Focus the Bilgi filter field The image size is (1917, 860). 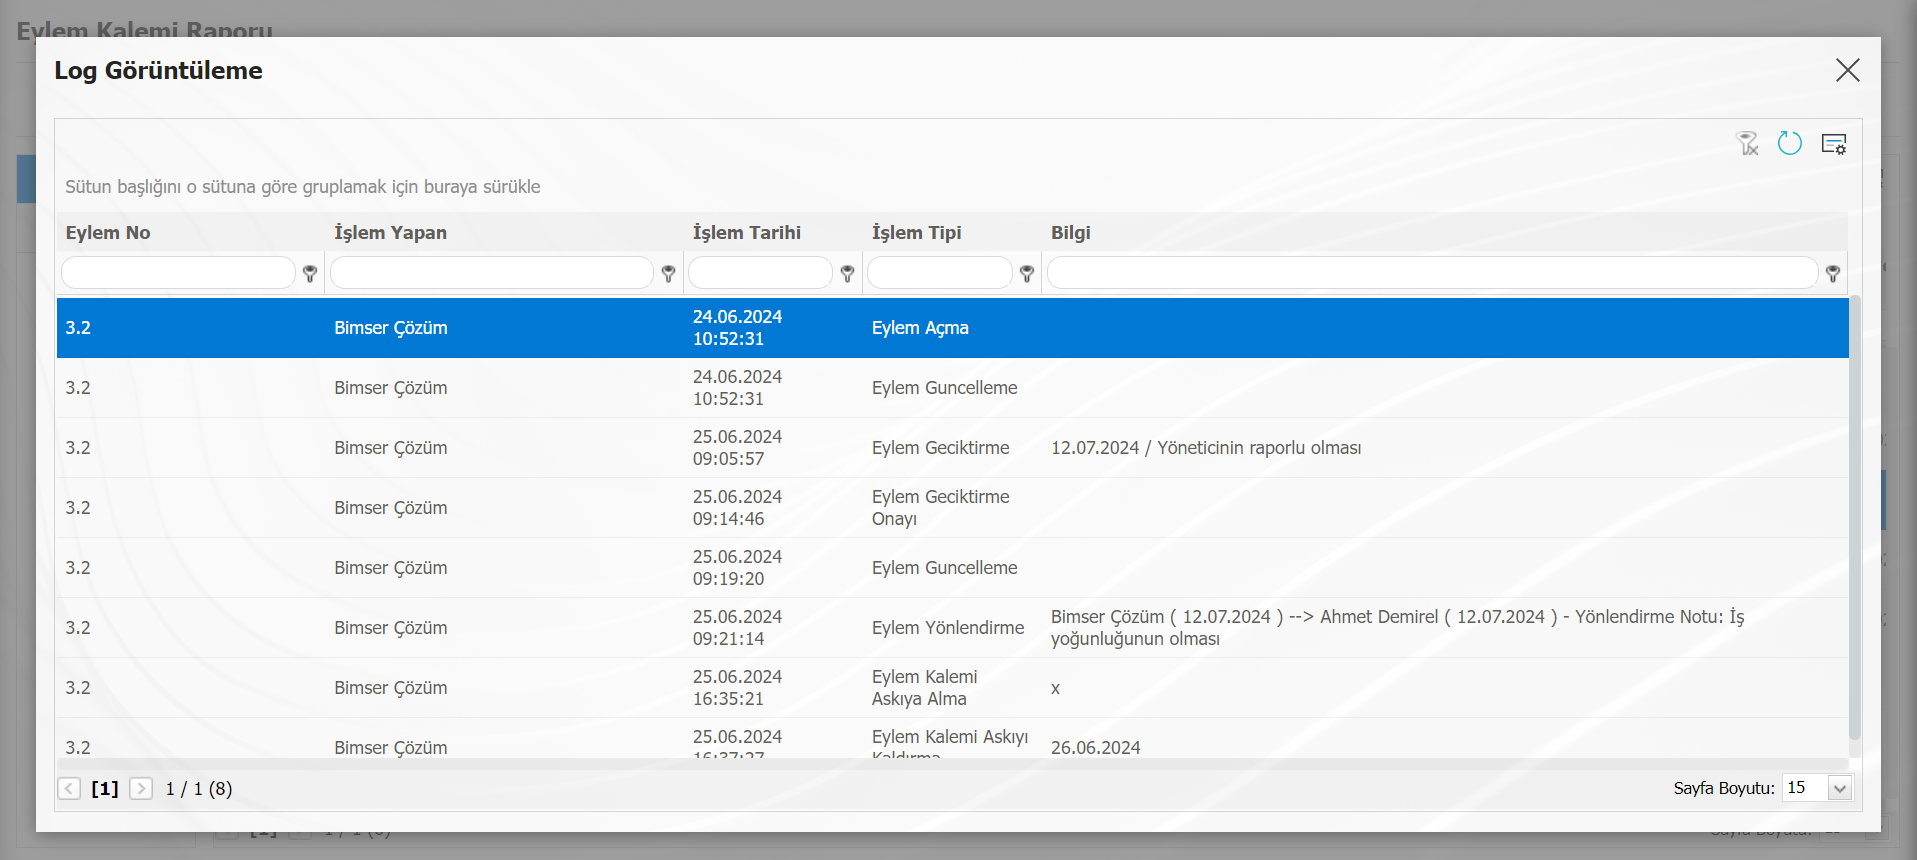(x=1432, y=273)
